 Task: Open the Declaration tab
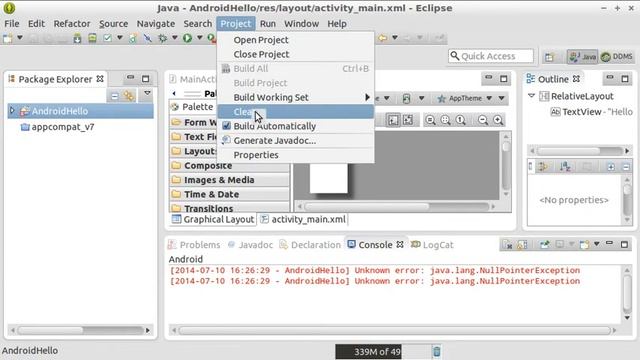310,245
